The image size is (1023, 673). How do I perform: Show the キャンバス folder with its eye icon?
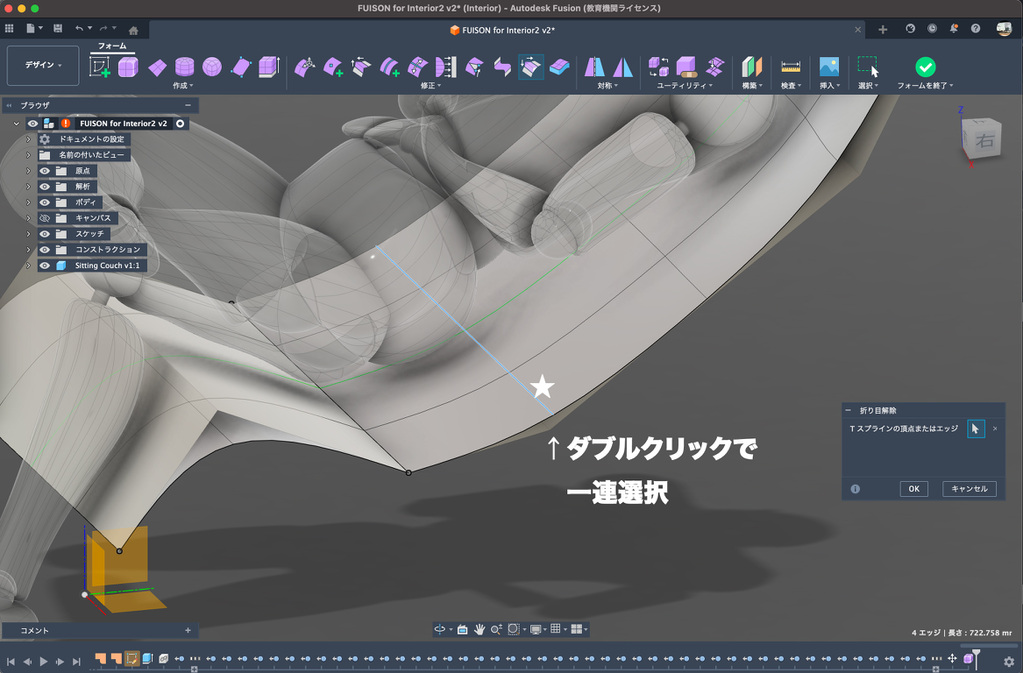[x=45, y=218]
